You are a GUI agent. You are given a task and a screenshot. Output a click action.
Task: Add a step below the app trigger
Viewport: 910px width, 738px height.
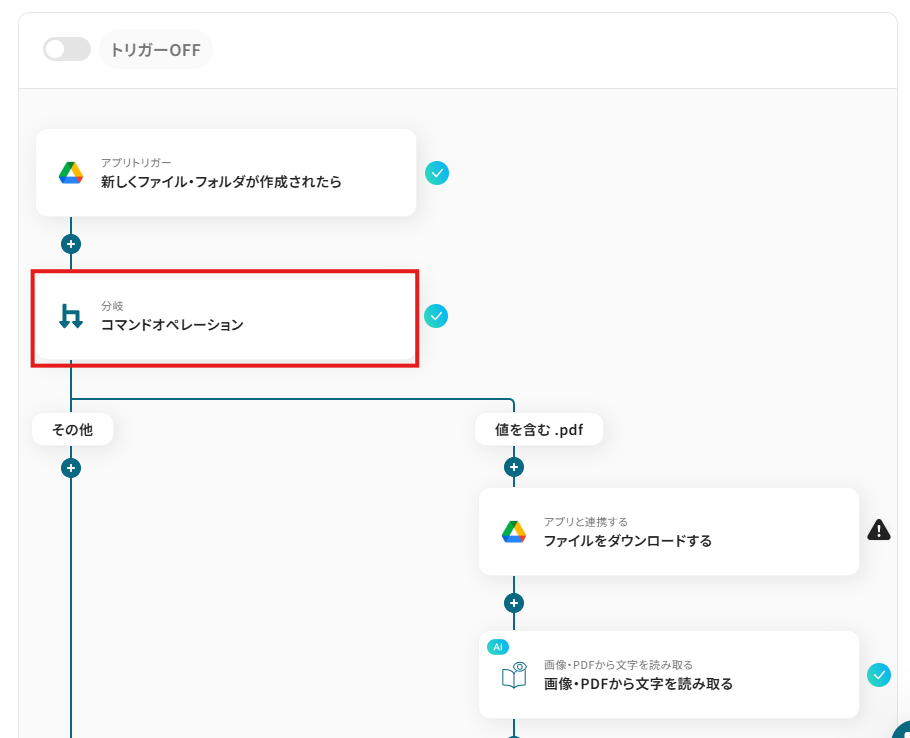coord(71,244)
